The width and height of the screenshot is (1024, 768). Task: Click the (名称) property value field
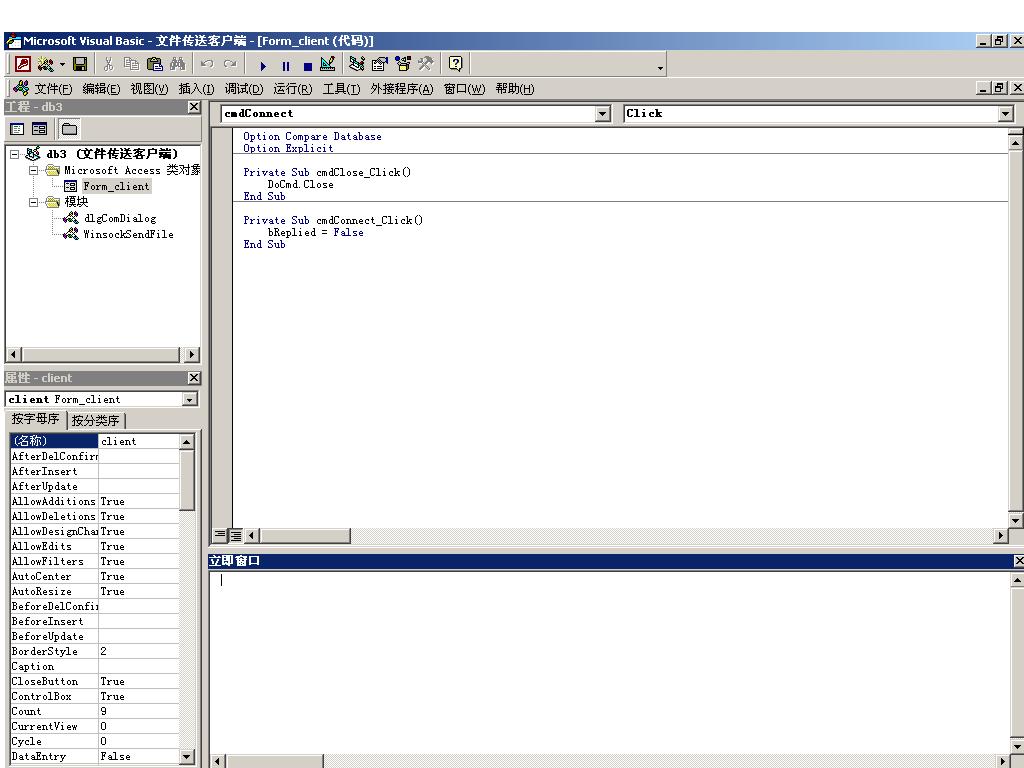[138, 441]
